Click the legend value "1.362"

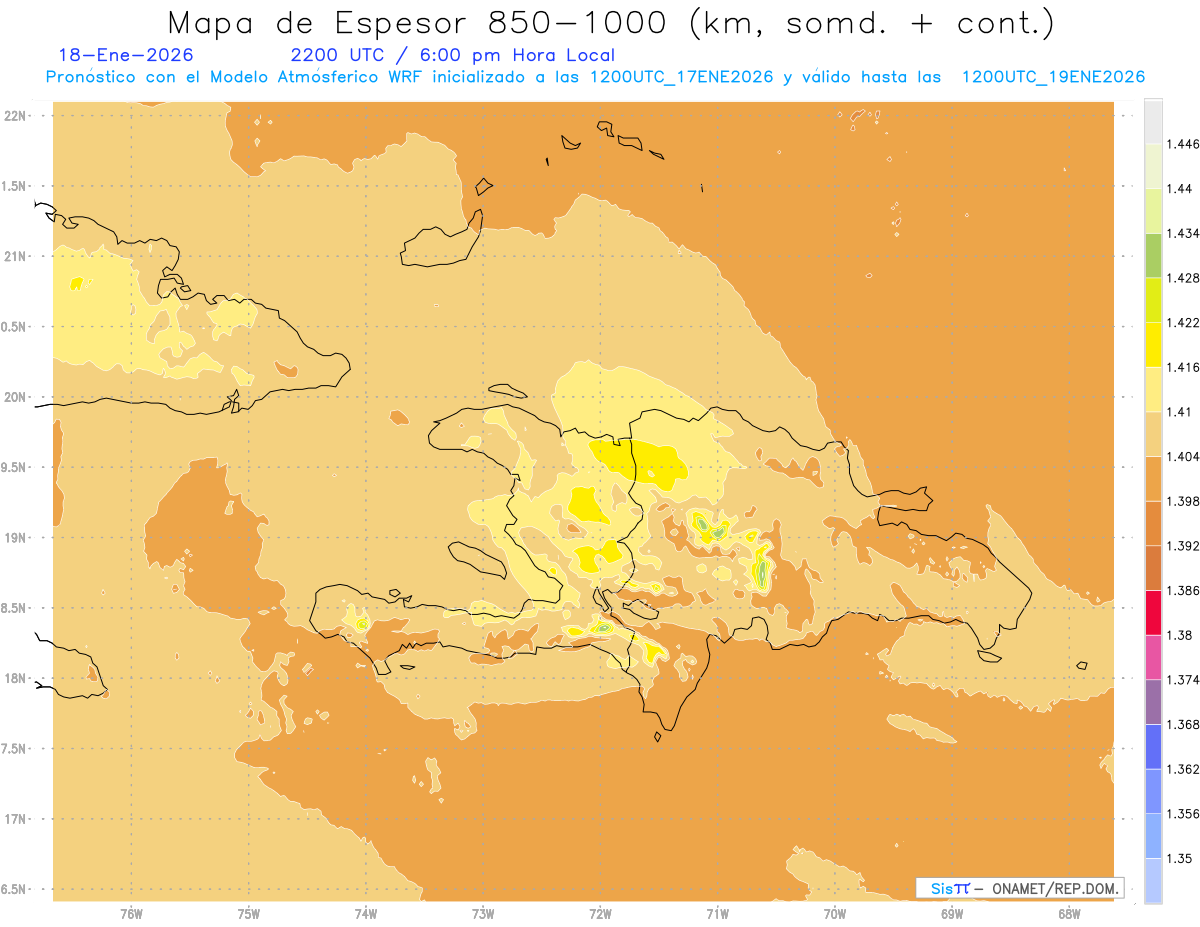1184,769
